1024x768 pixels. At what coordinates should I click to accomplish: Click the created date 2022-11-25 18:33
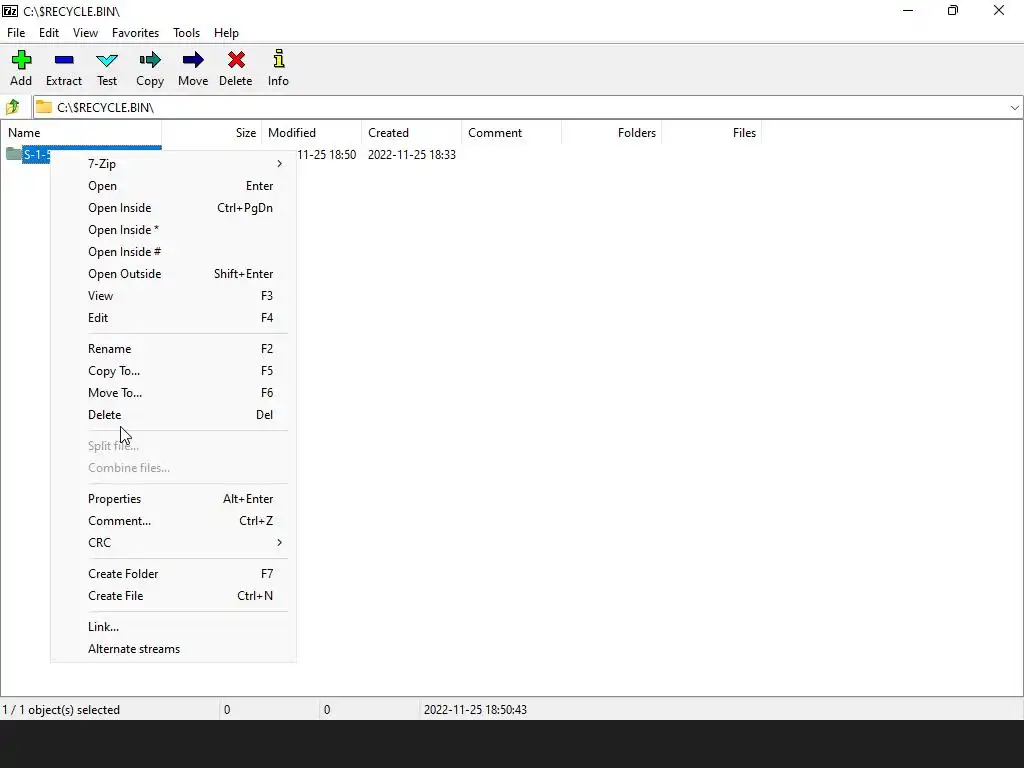click(411, 155)
